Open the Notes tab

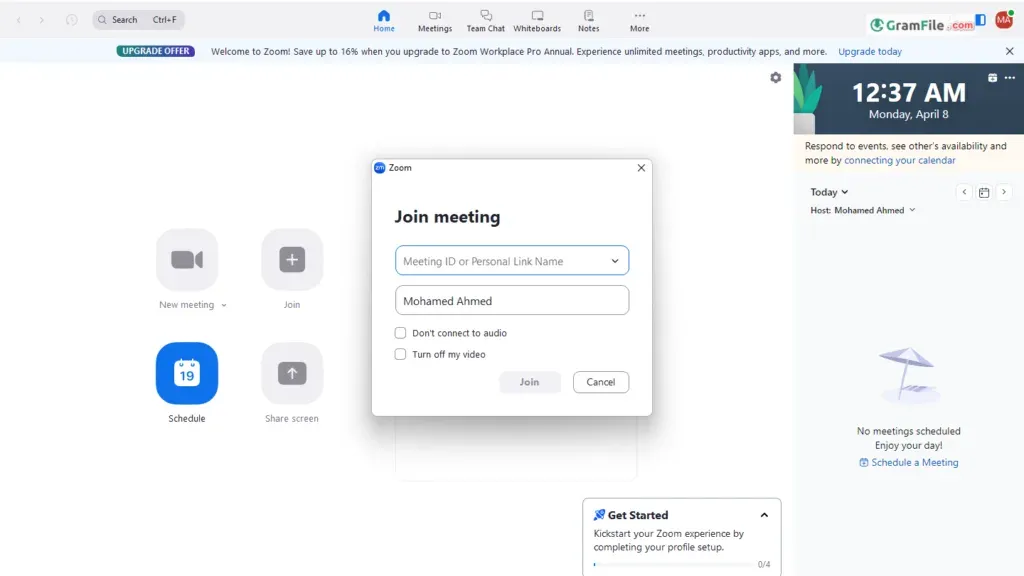(588, 21)
